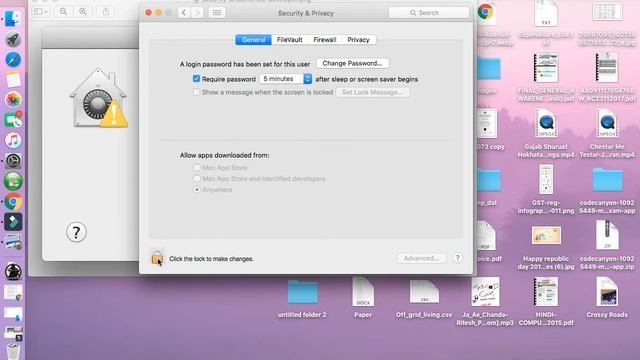The width and height of the screenshot is (640, 360).
Task: Switch to the FileVault tab
Action: coord(289,40)
